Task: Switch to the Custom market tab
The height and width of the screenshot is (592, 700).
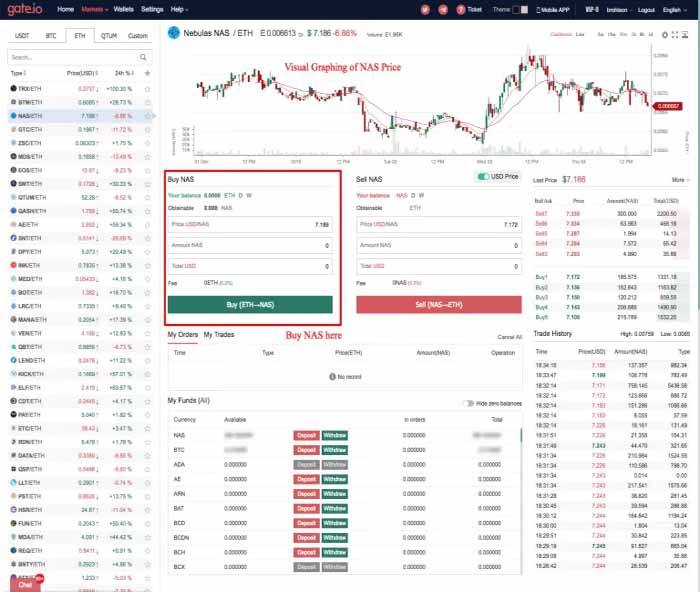Action: (138, 36)
